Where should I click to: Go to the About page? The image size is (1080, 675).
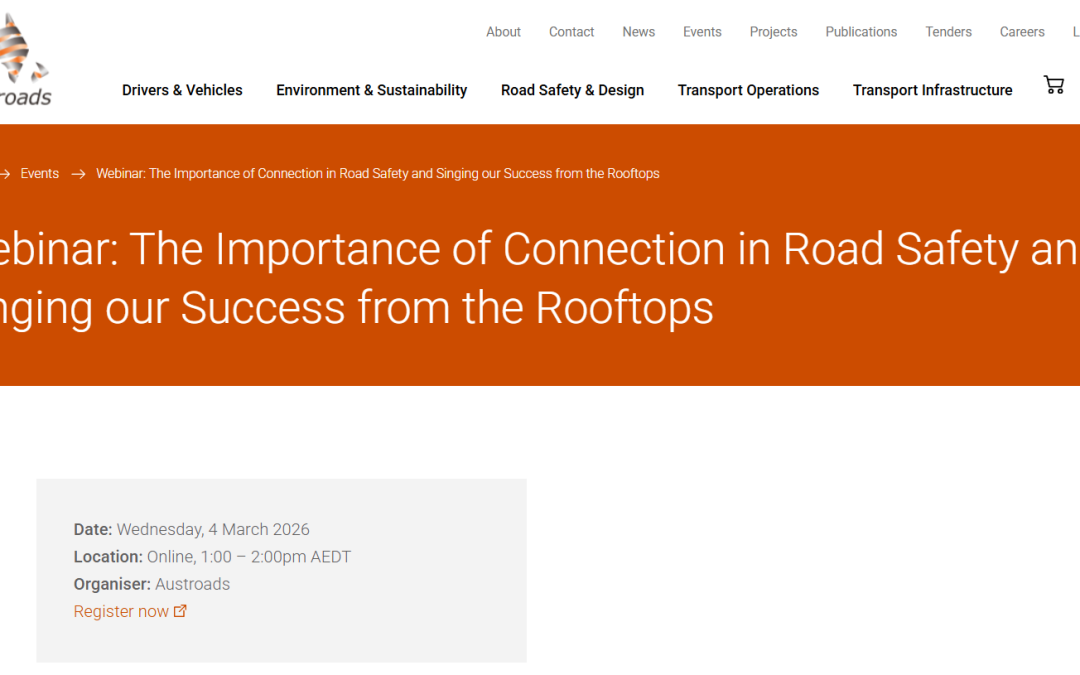pyautogui.click(x=503, y=31)
